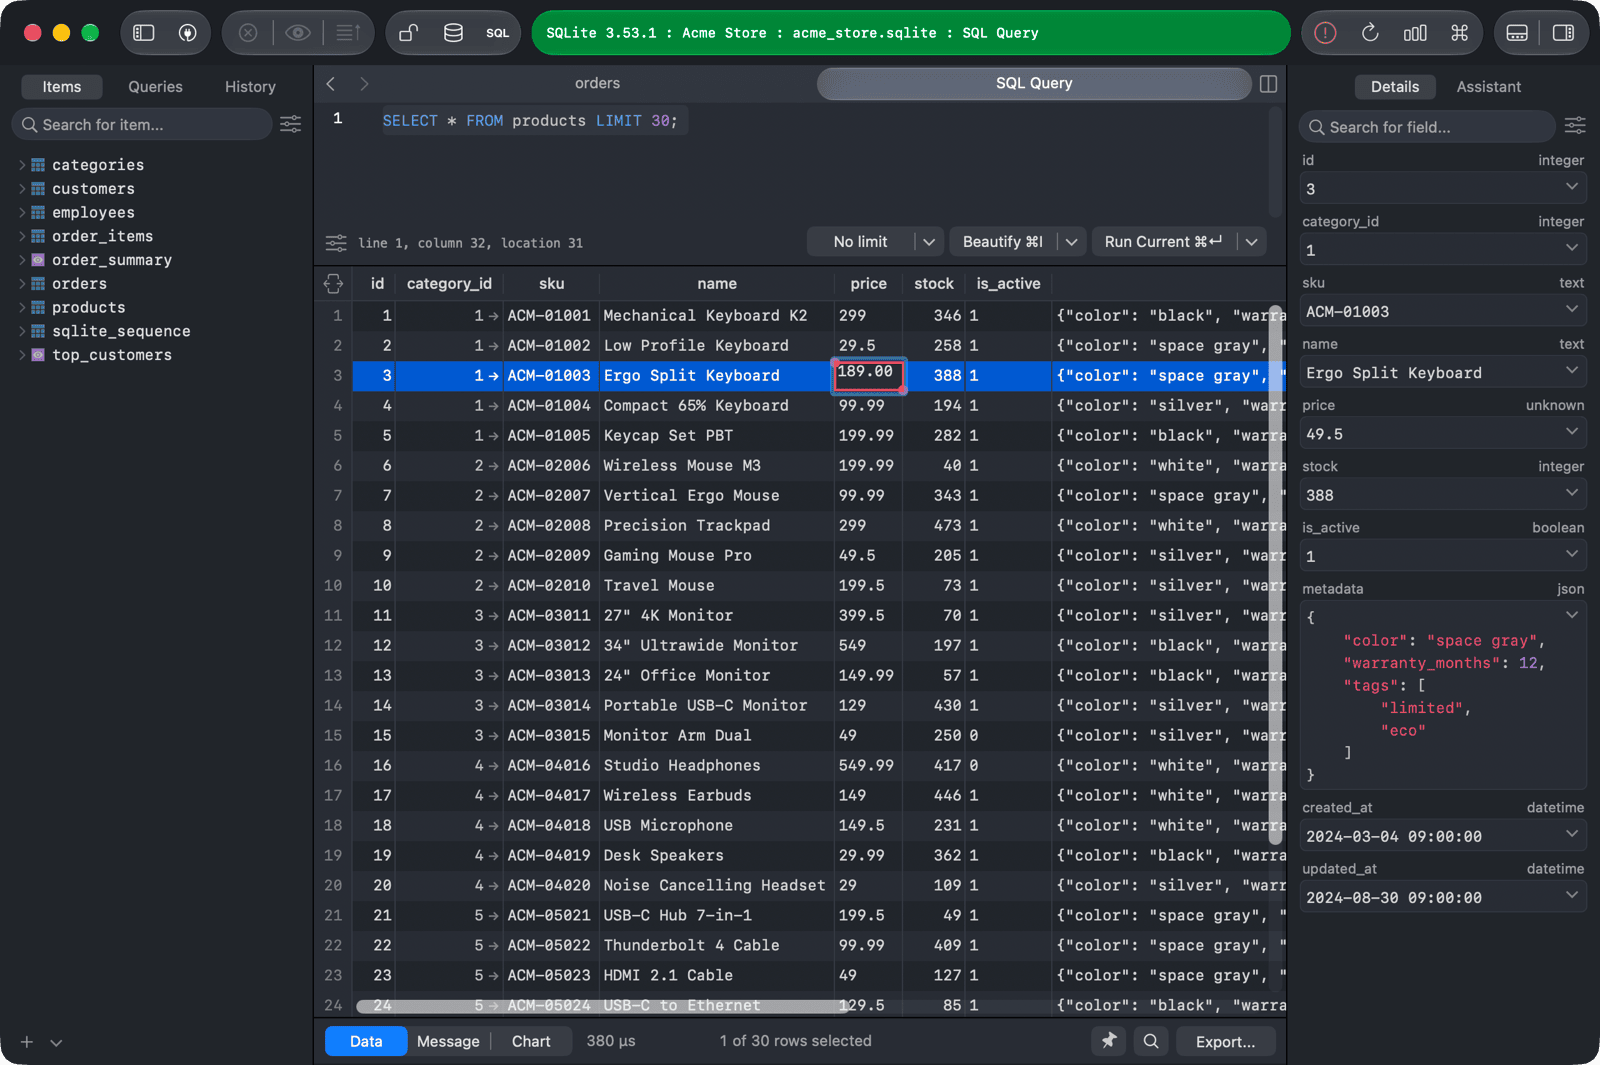The height and width of the screenshot is (1065, 1600).
Task: Switch to the Assistant tab
Action: (x=1488, y=87)
